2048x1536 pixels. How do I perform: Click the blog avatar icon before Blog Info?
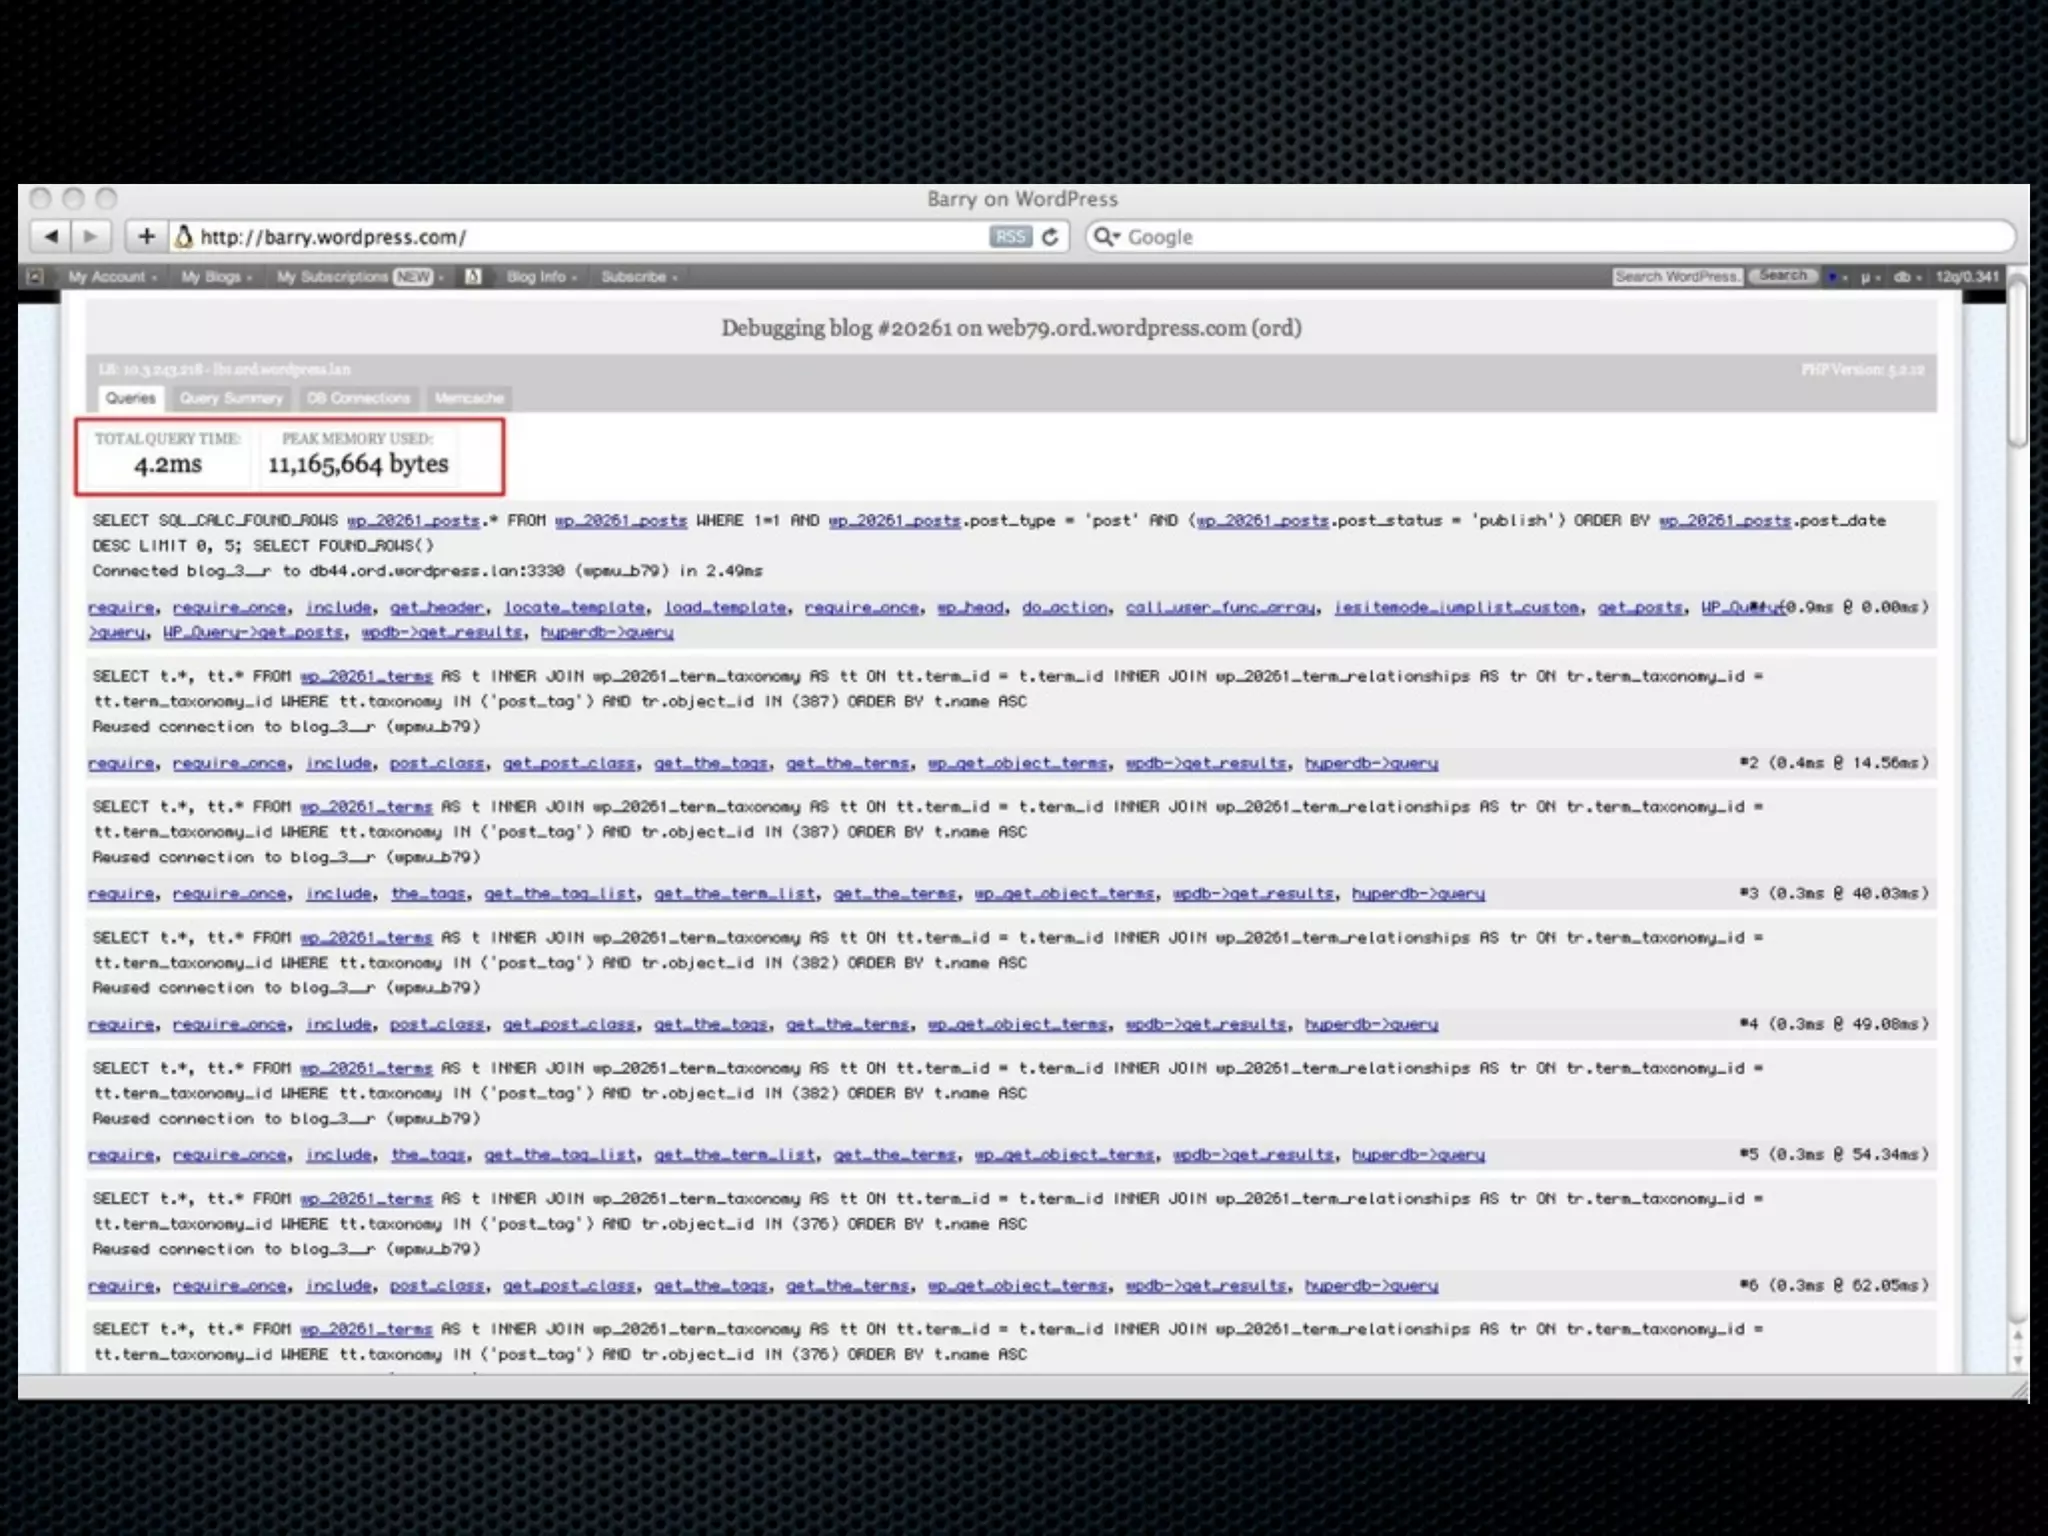pyautogui.click(x=473, y=277)
